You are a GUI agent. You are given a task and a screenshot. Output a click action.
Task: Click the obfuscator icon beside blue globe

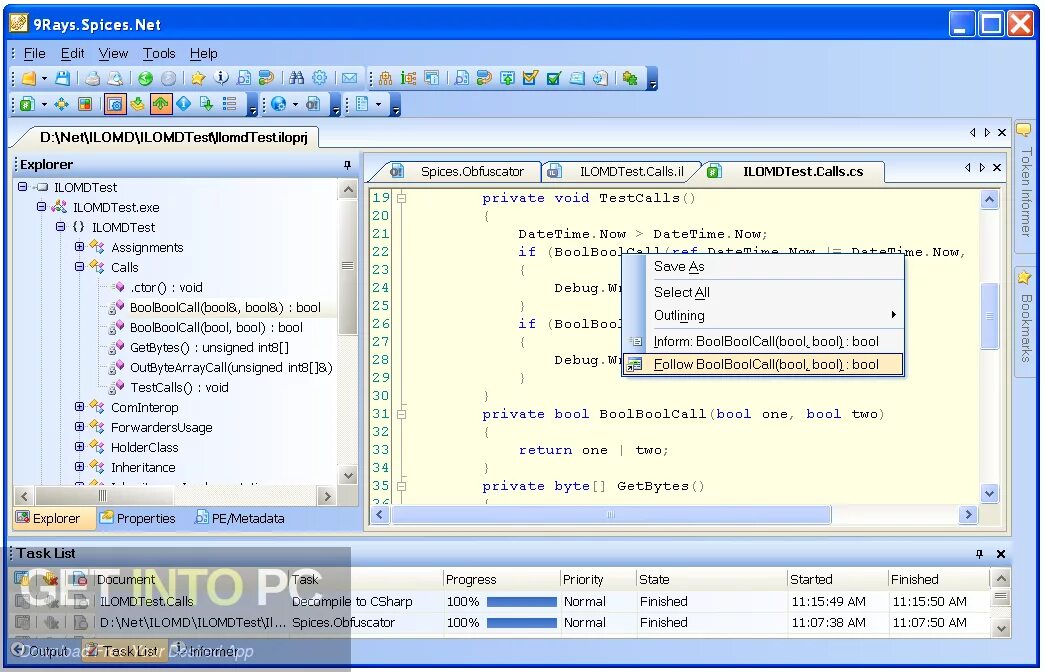click(x=313, y=104)
